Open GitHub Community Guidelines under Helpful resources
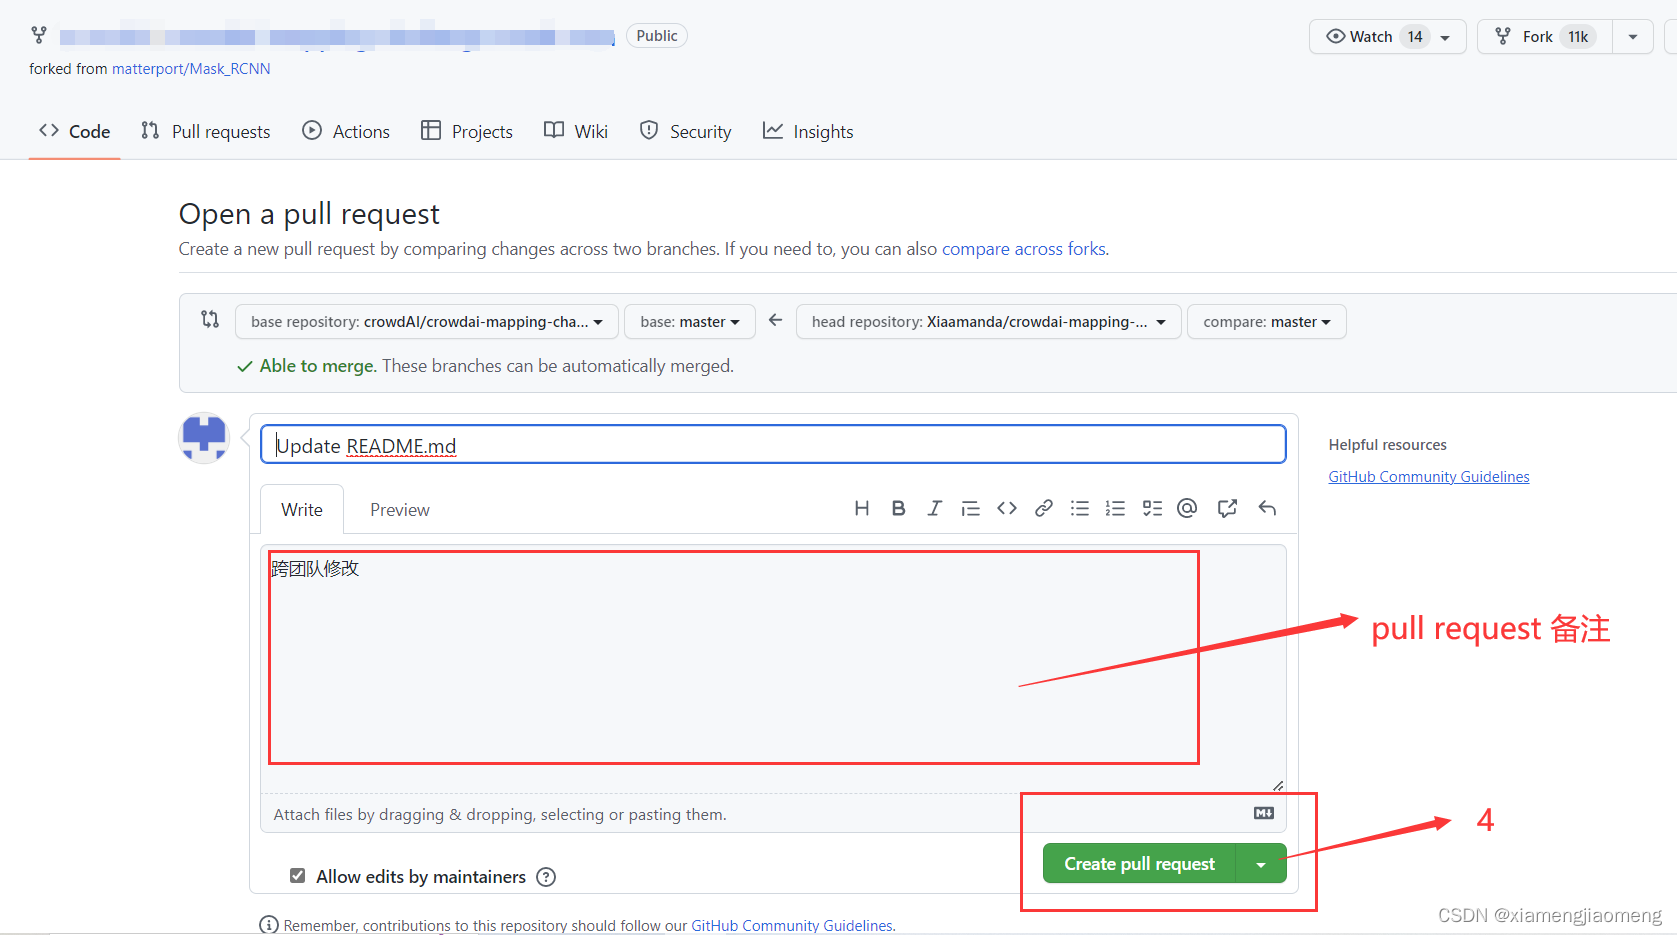Screen dimensions: 1677x935 tap(1429, 477)
